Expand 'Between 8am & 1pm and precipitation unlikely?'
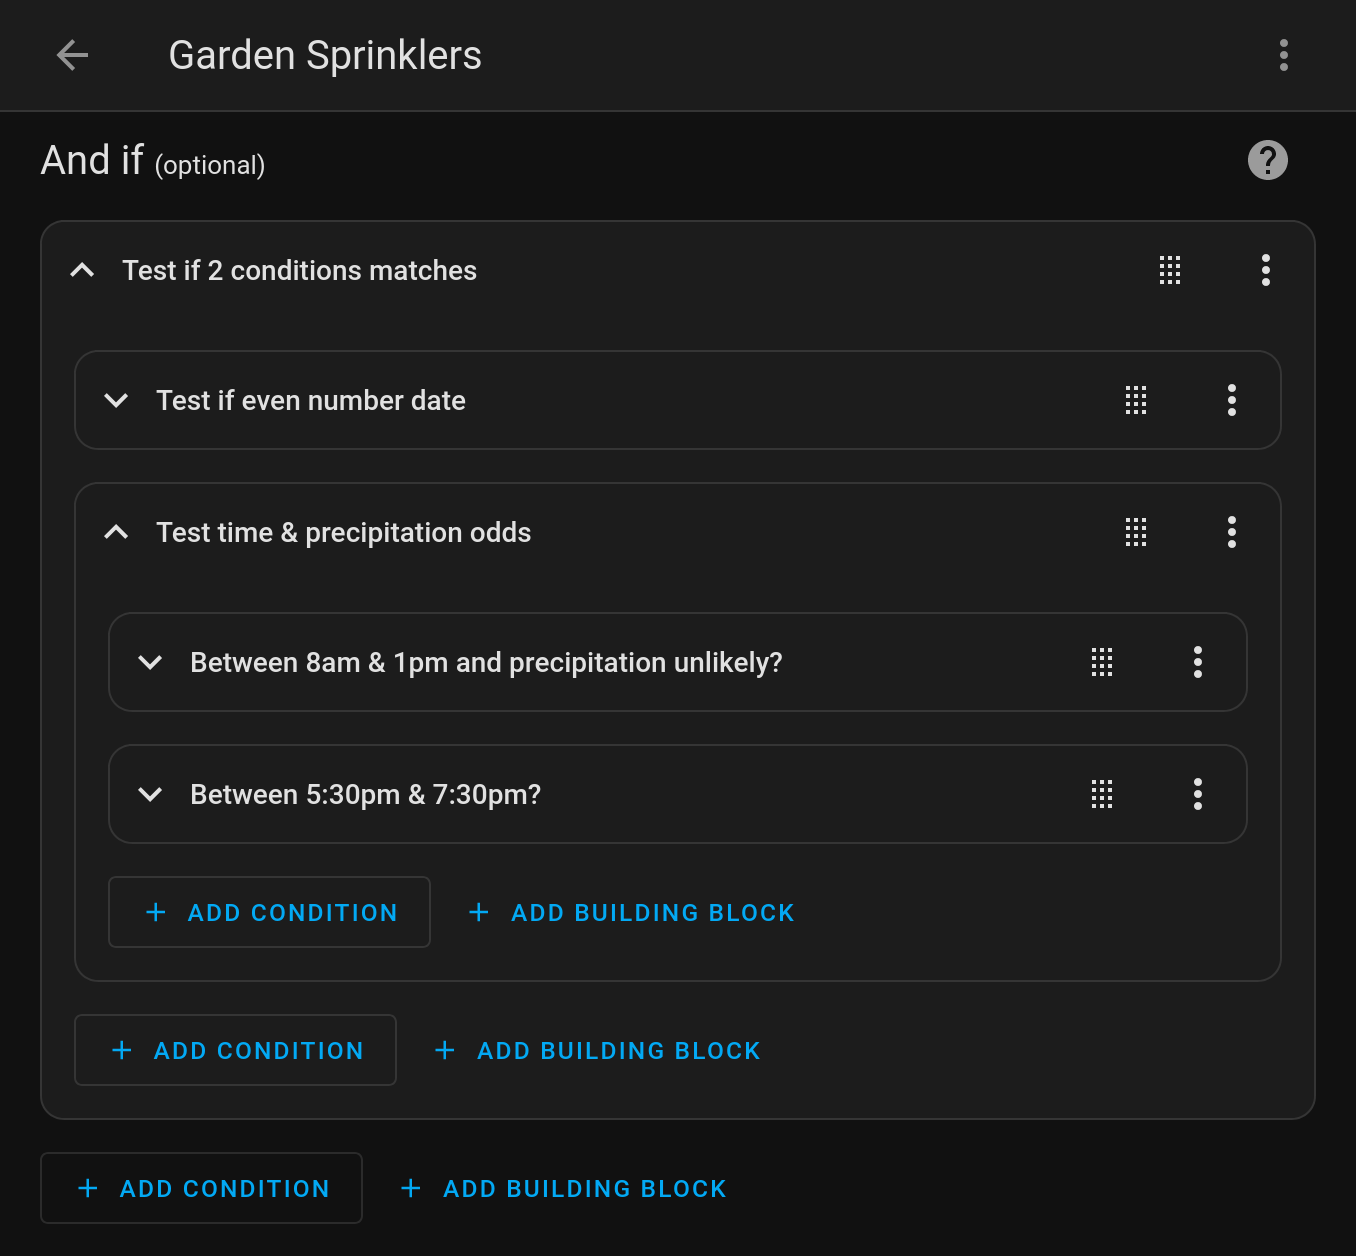Image resolution: width=1356 pixels, height=1256 pixels. 151,662
